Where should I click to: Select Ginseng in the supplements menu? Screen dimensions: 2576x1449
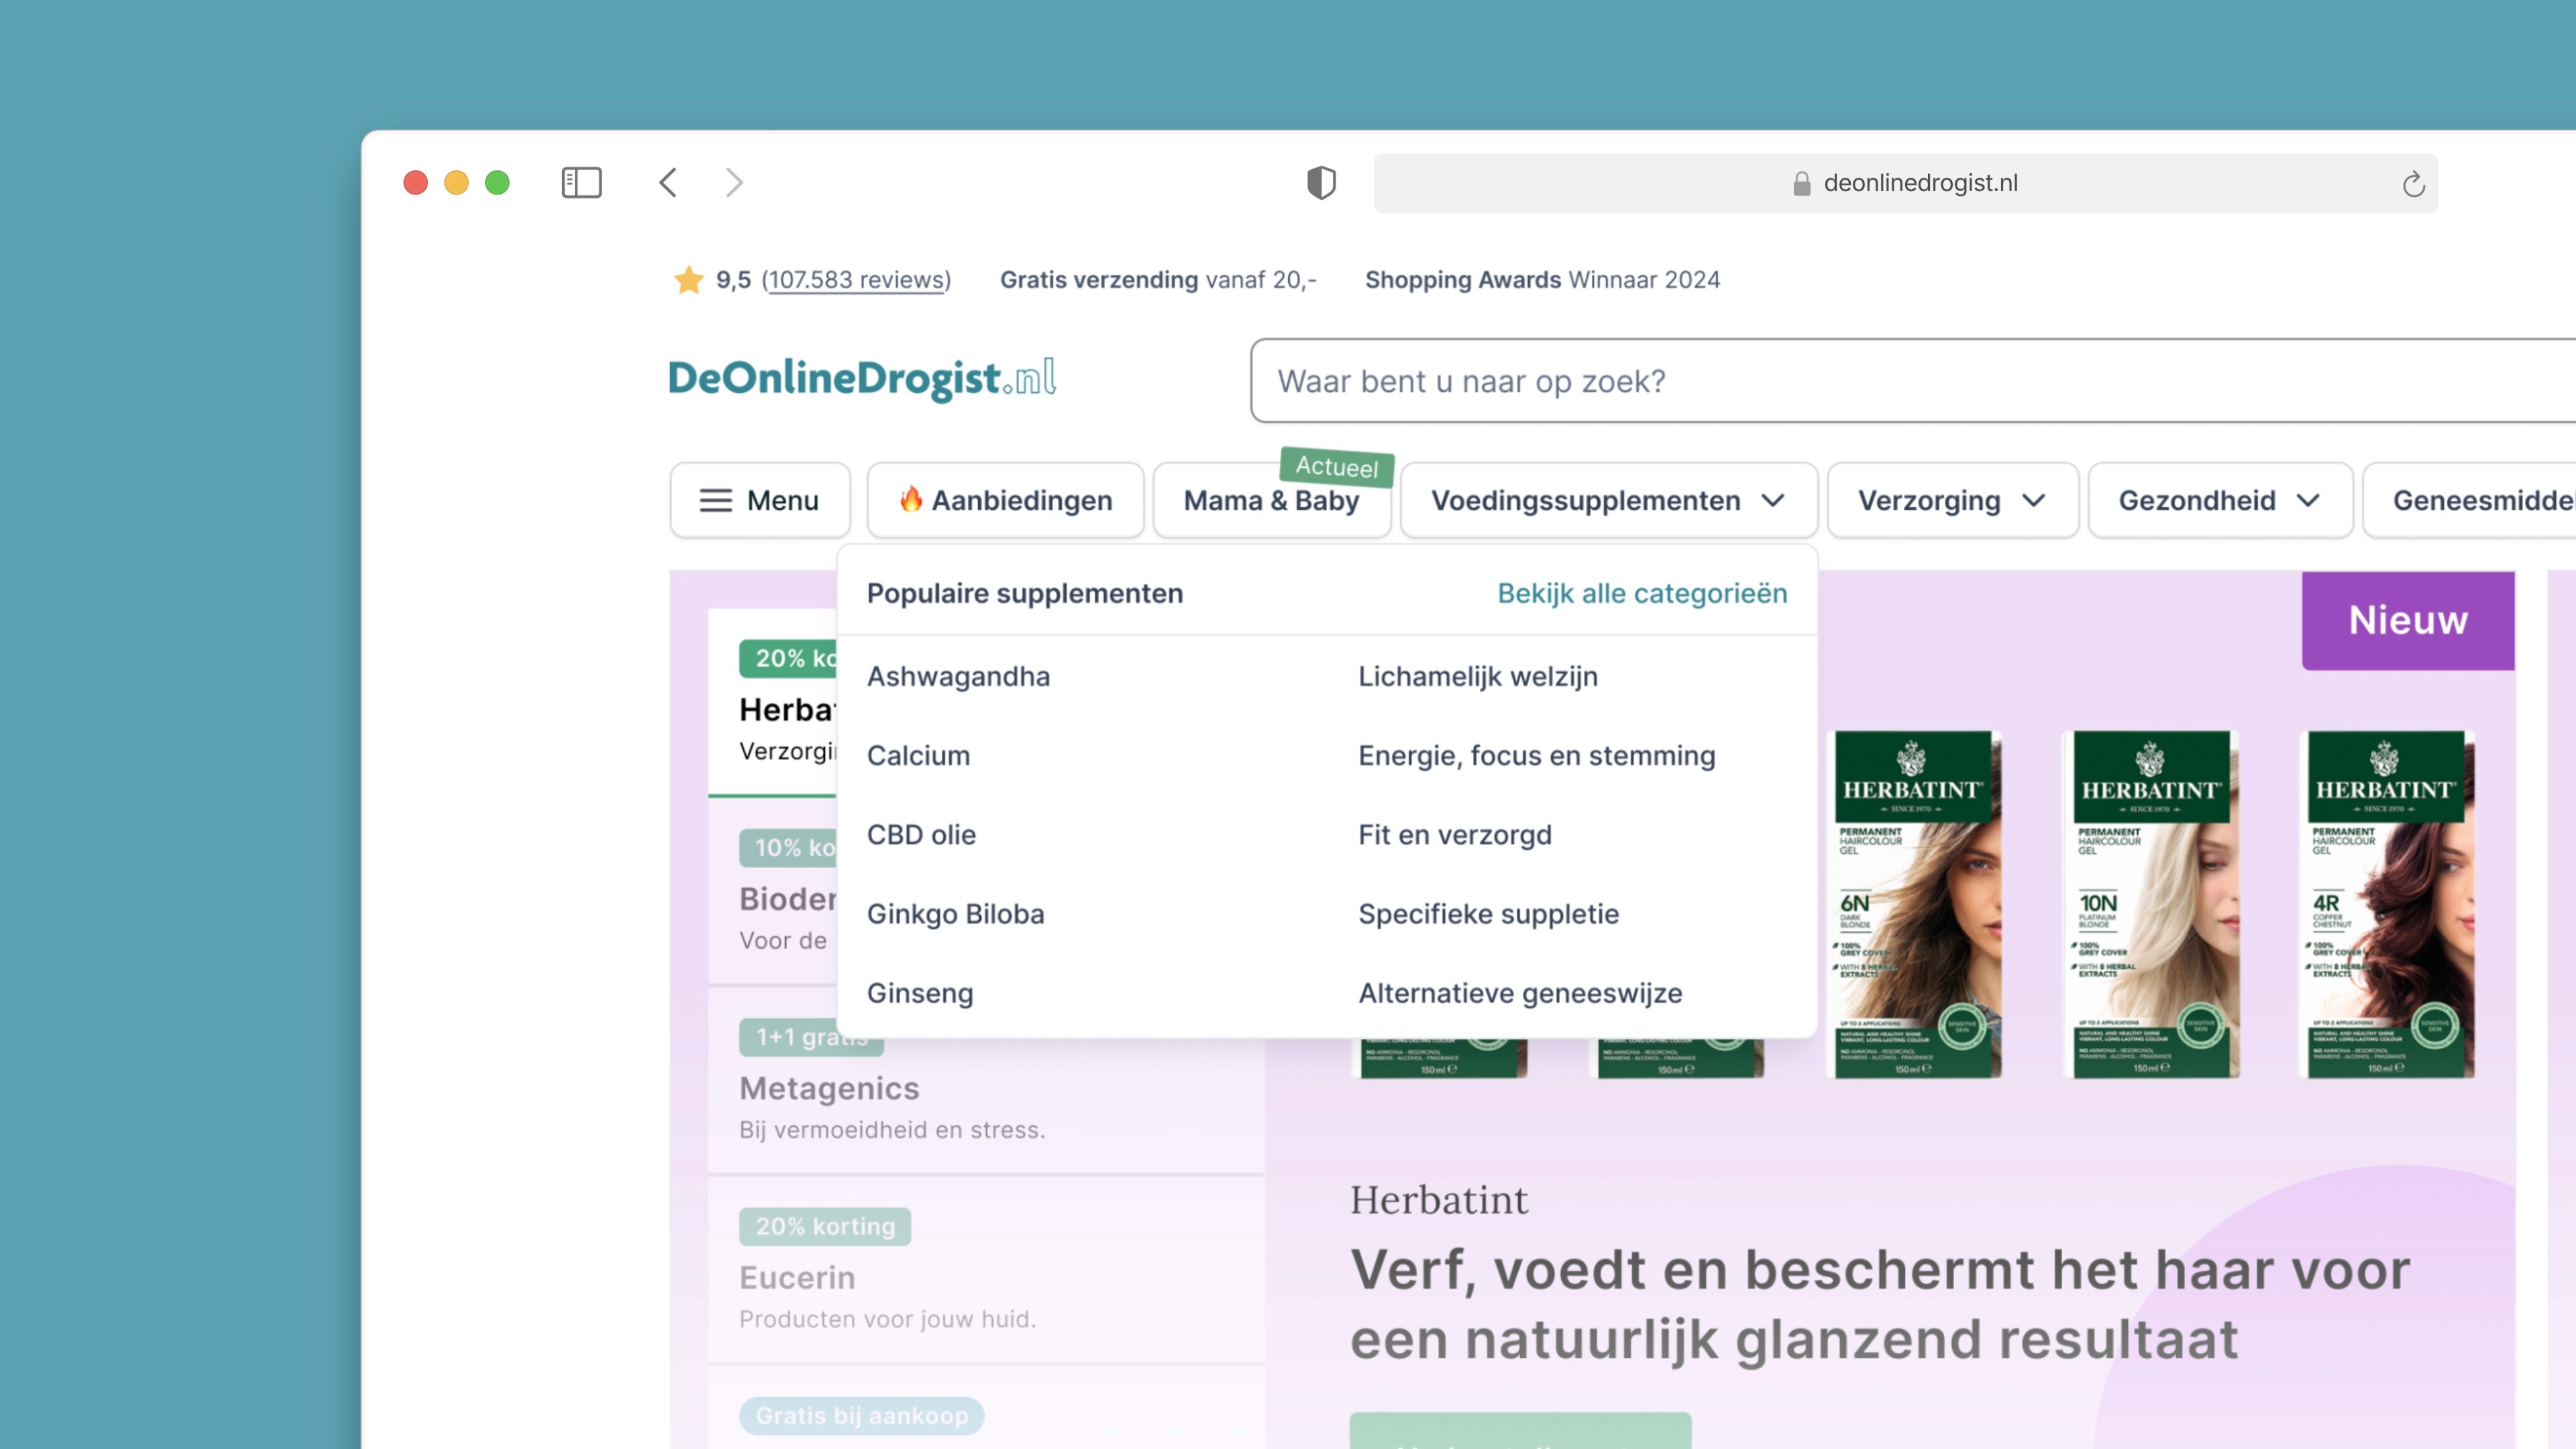[x=920, y=993]
